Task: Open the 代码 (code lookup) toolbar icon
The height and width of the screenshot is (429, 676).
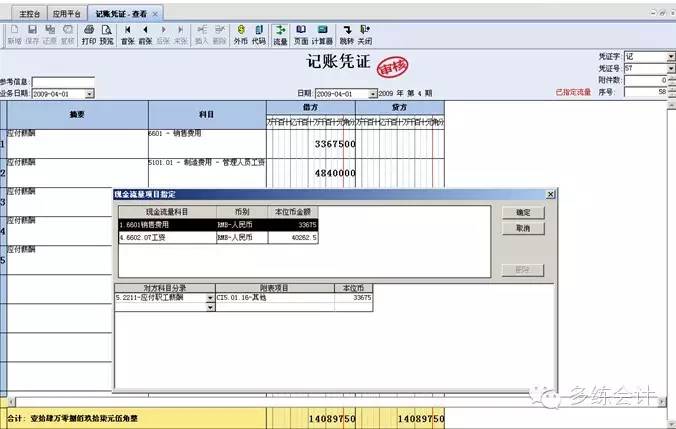Action: [x=259, y=34]
